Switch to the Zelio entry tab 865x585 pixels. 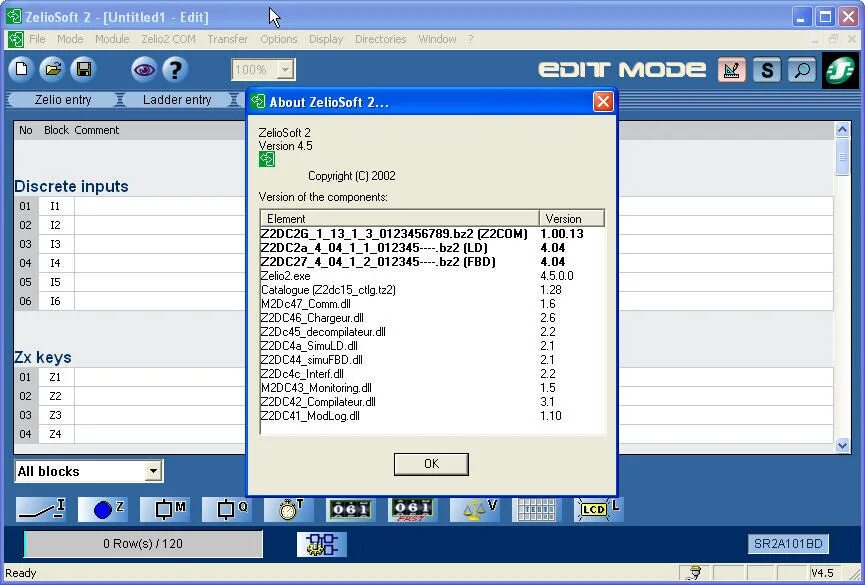pos(63,100)
